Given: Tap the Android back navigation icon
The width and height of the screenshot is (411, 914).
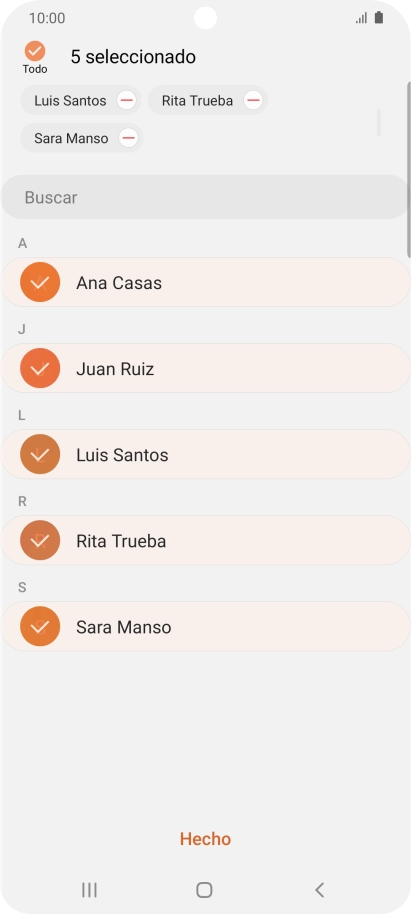Looking at the screenshot, I should click(319, 890).
